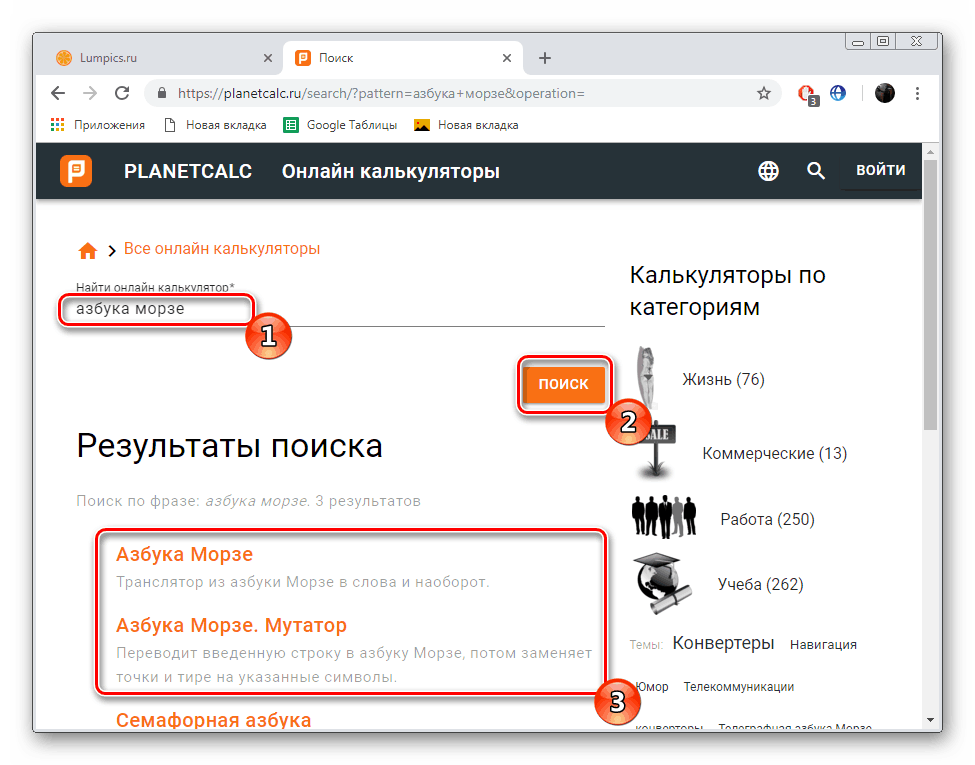Navigate back with the browser back arrow

point(58,93)
